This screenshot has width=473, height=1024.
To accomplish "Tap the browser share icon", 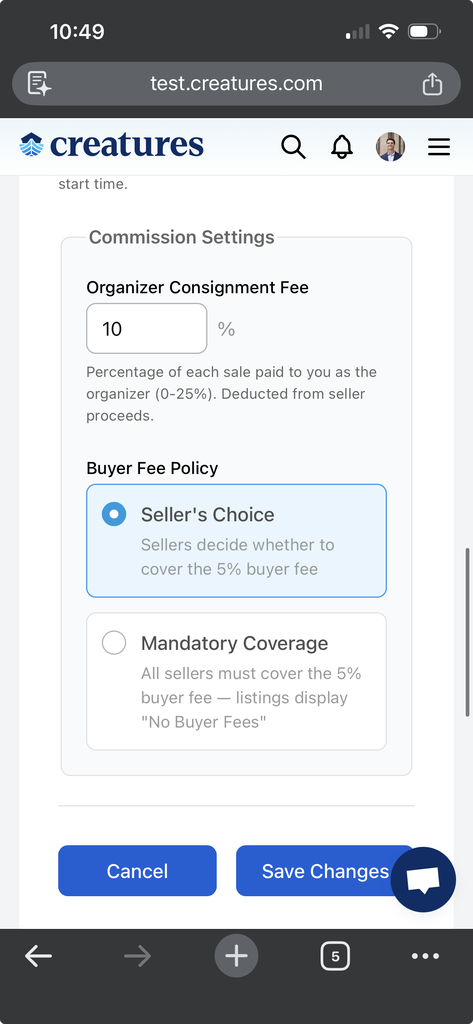I will pos(432,84).
